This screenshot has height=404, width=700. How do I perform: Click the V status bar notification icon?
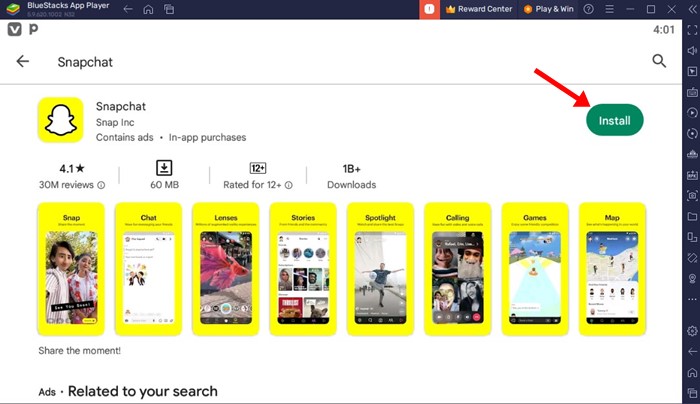click(x=14, y=30)
